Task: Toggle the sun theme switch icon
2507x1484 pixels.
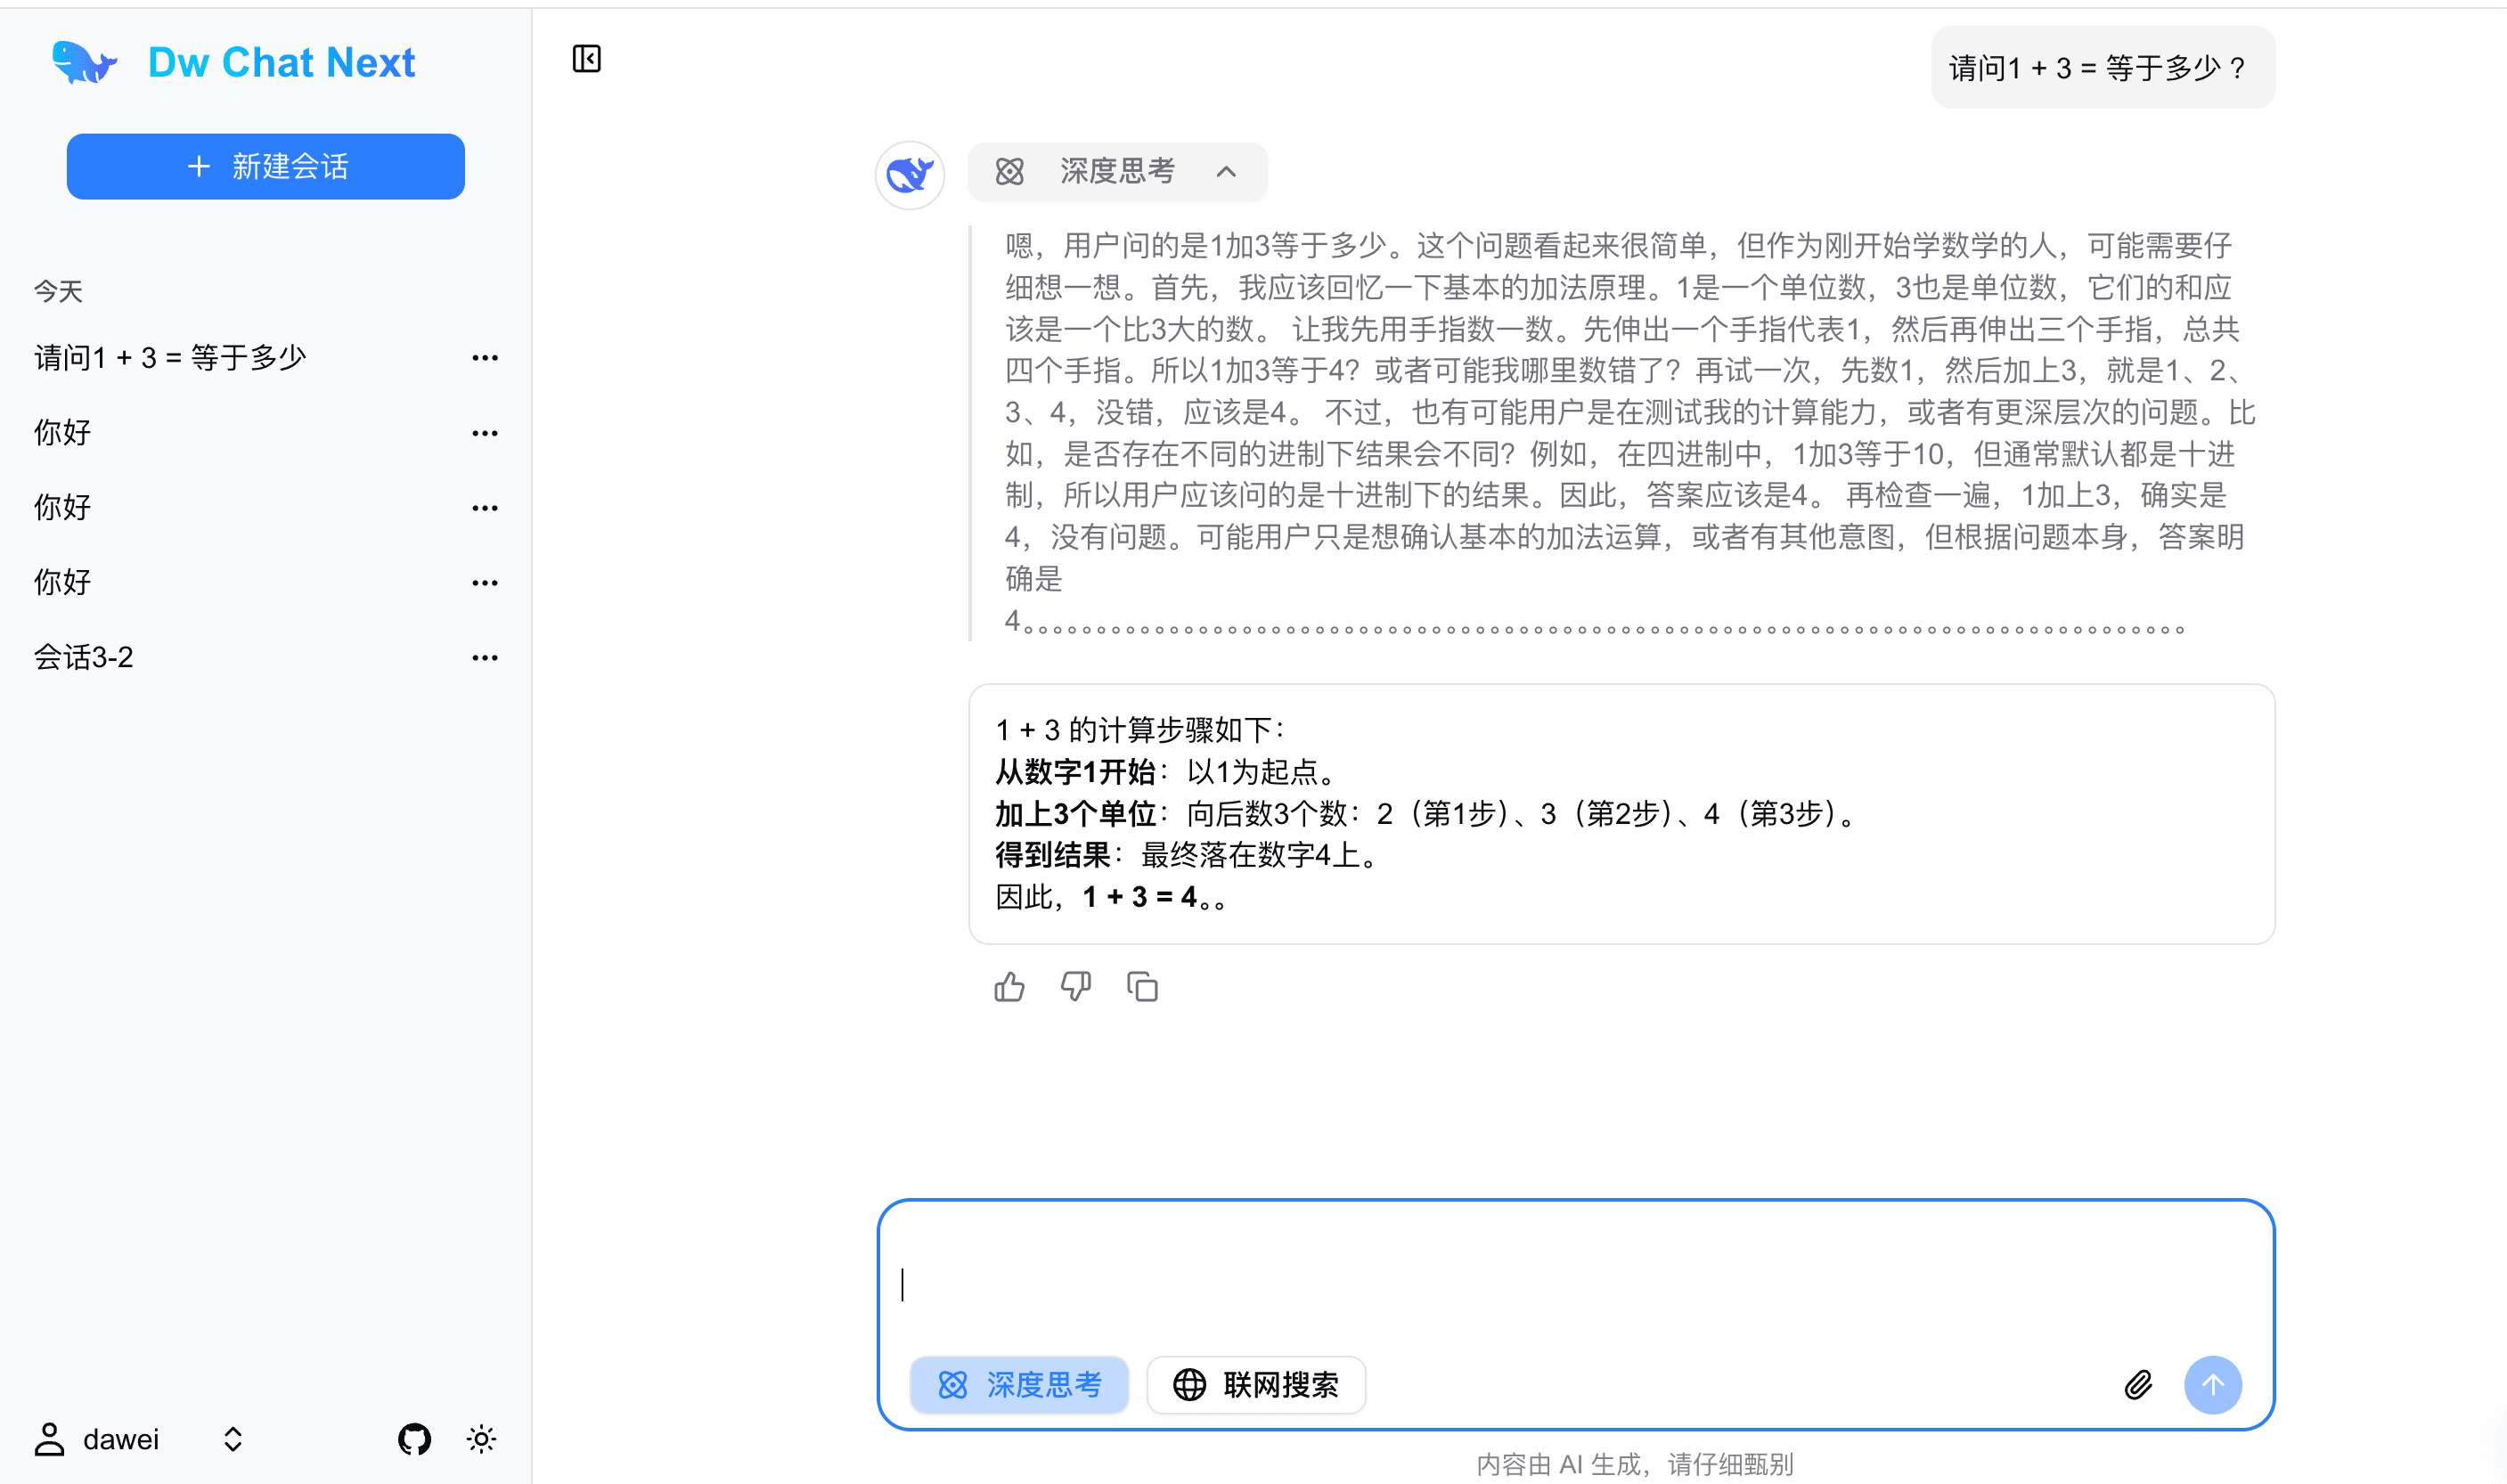Action: click(x=481, y=1439)
